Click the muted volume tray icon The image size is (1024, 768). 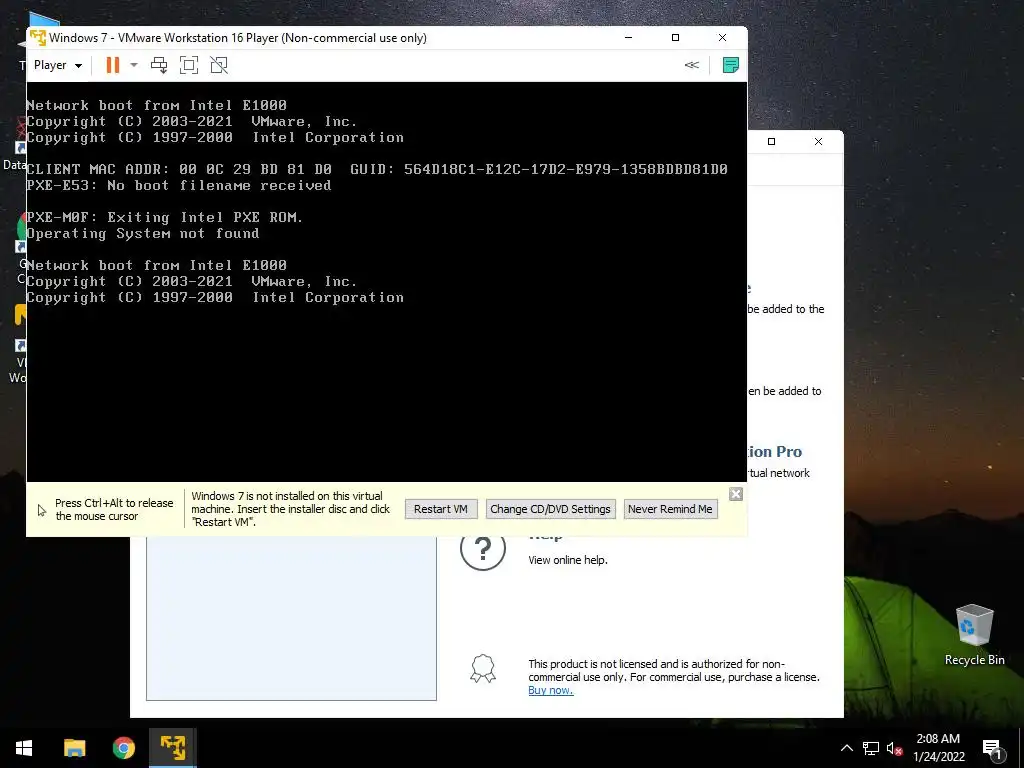pos(894,748)
